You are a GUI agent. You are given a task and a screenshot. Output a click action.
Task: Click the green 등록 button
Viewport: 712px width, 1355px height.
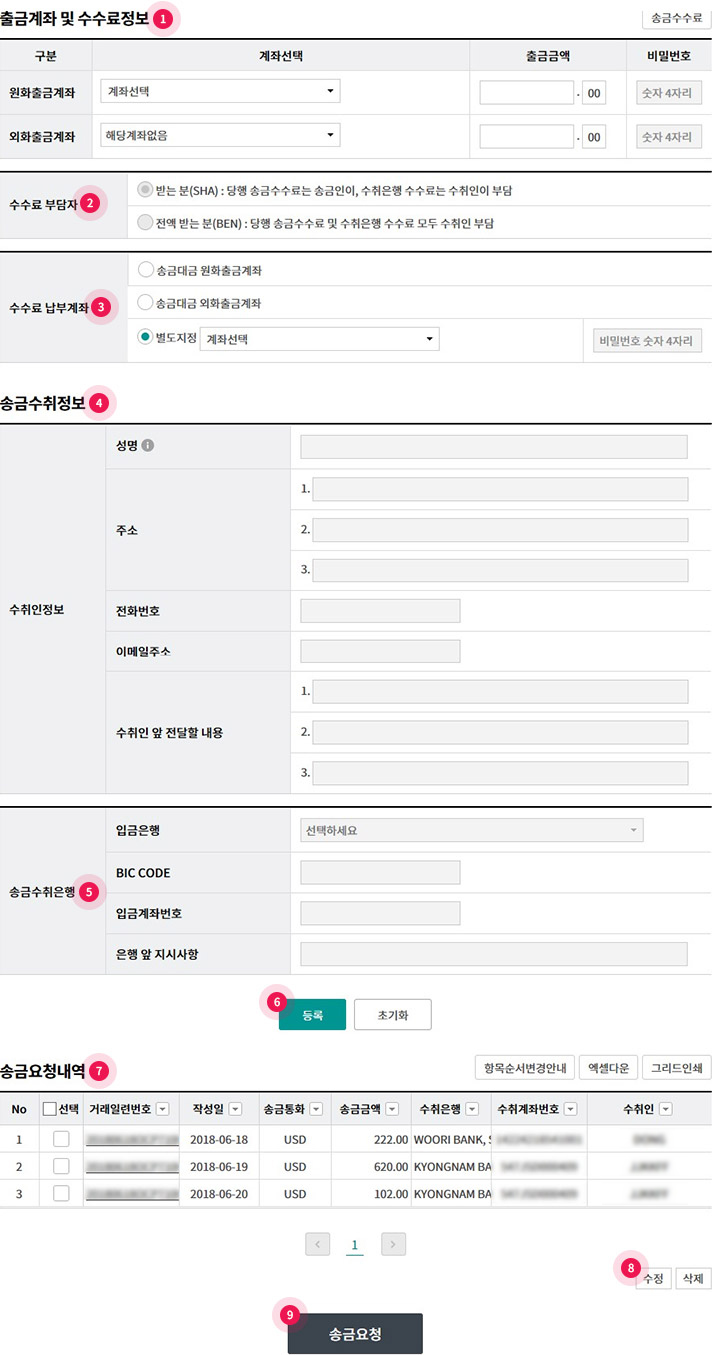(312, 1014)
